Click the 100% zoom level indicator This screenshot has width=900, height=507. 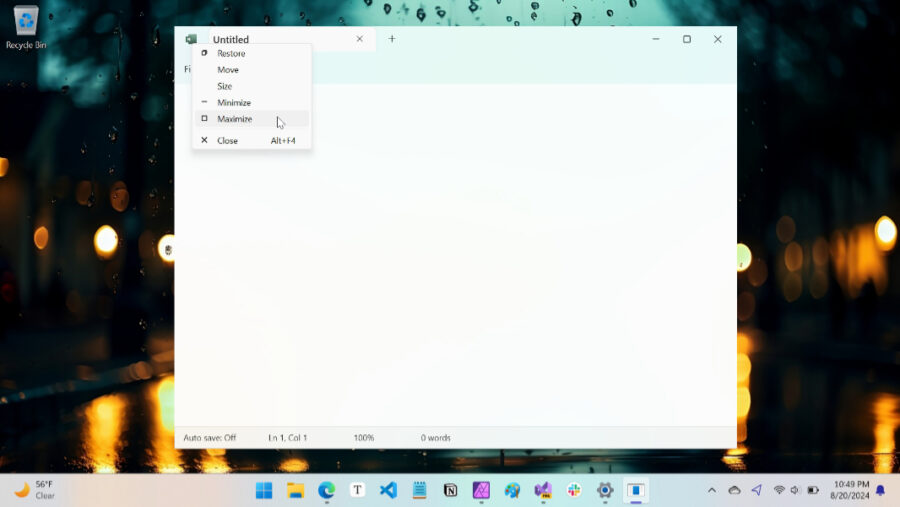point(364,438)
